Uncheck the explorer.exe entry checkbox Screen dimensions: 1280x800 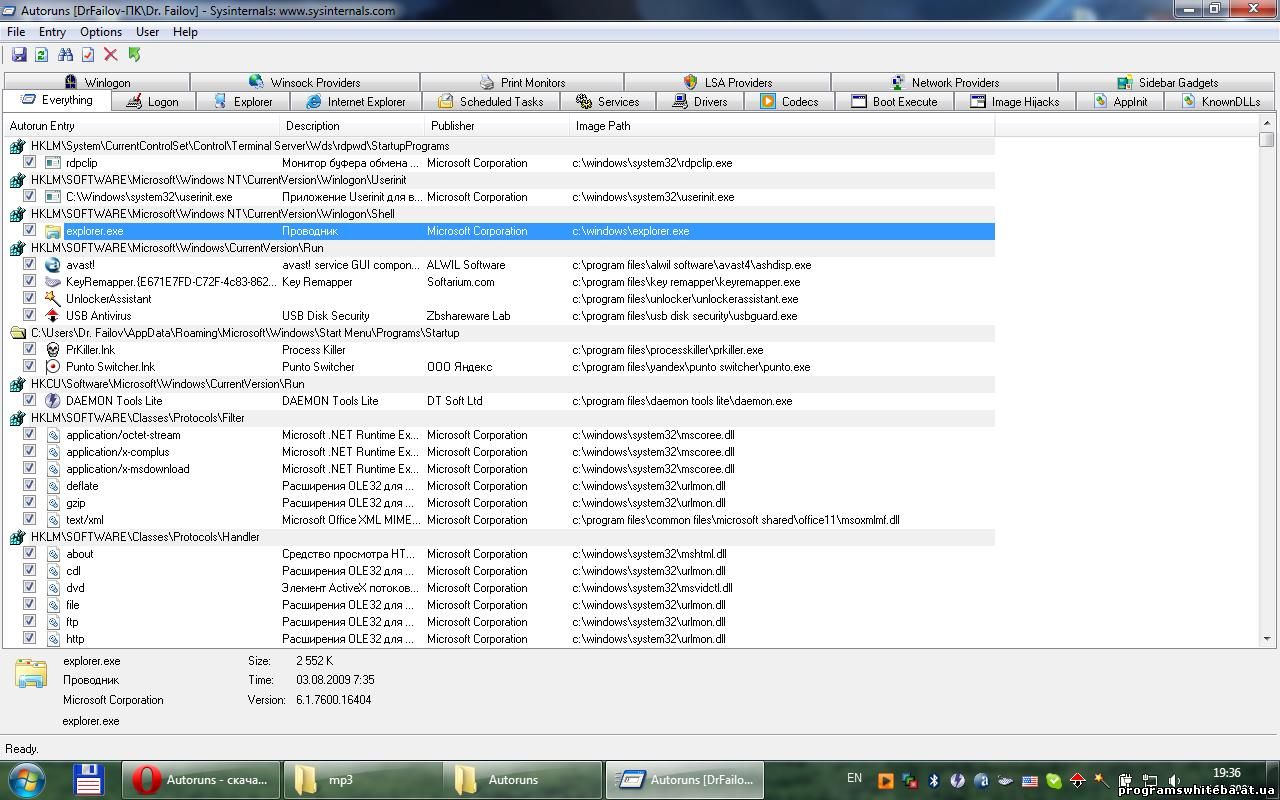click(x=29, y=230)
